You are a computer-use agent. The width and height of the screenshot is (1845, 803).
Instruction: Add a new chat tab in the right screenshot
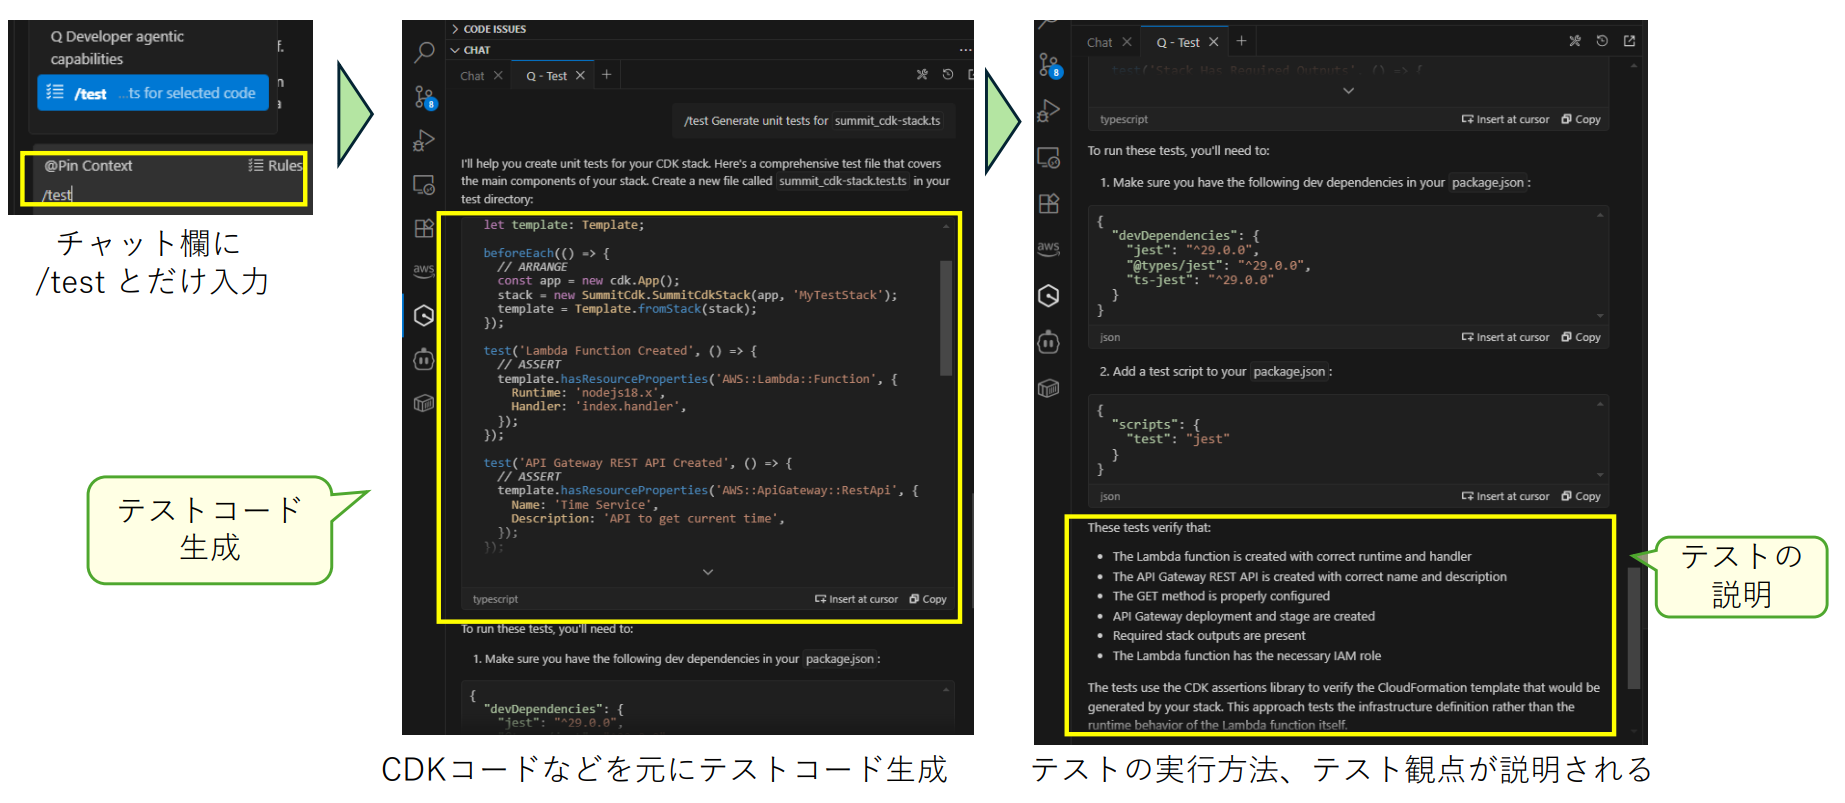[x=1241, y=41]
